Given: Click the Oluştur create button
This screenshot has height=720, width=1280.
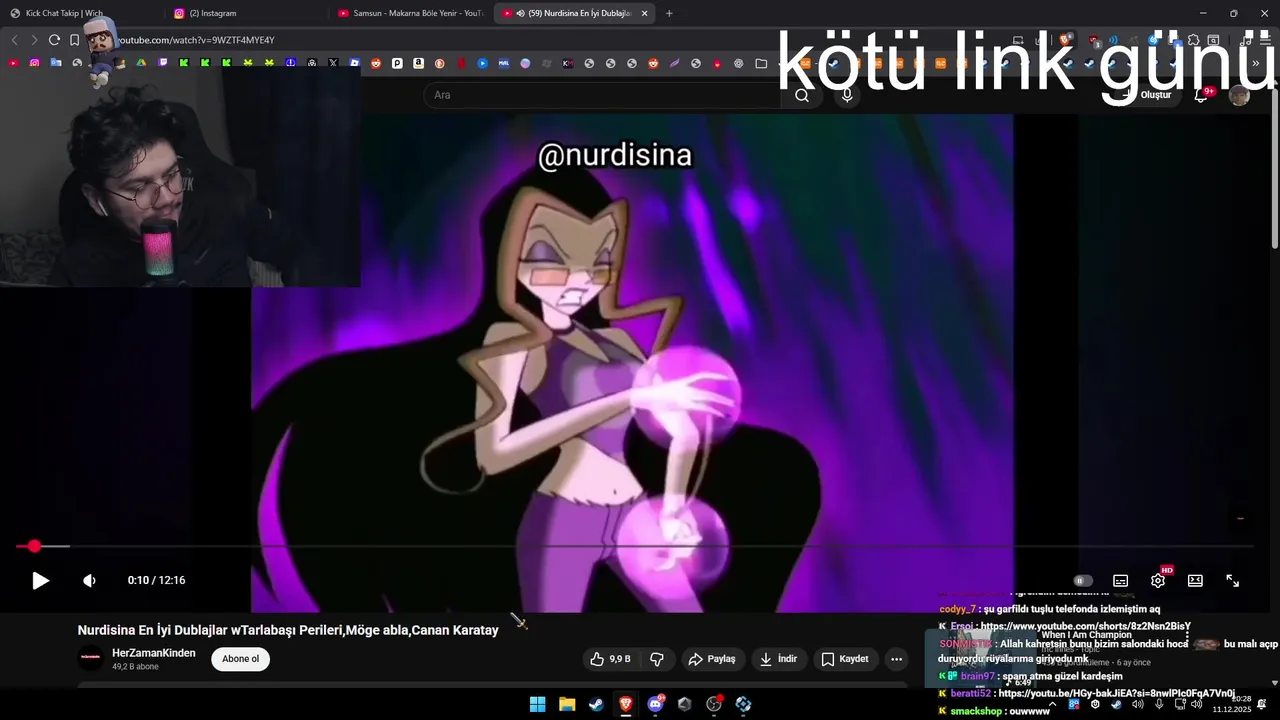Looking at the screenshot, I should click(1147, 95).
